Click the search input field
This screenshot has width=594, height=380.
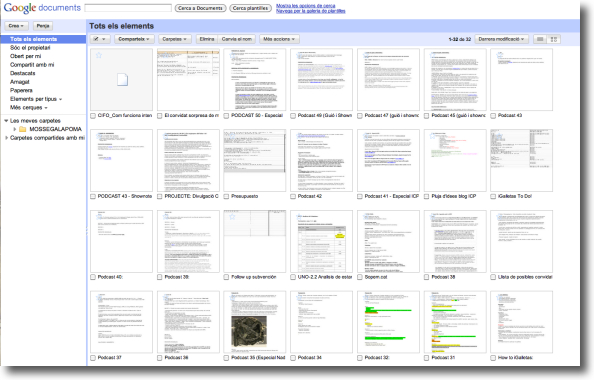128,8
